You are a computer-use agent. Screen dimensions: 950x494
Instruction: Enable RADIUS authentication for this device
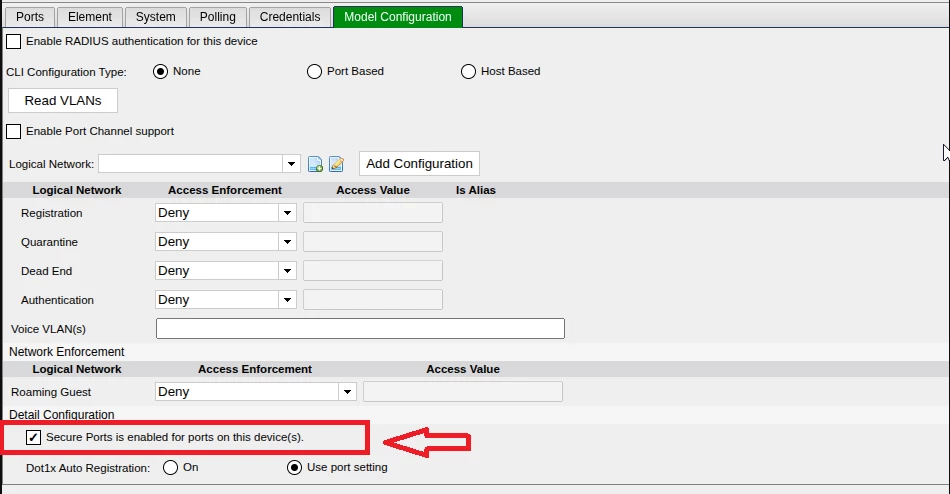tap(13, 41)
